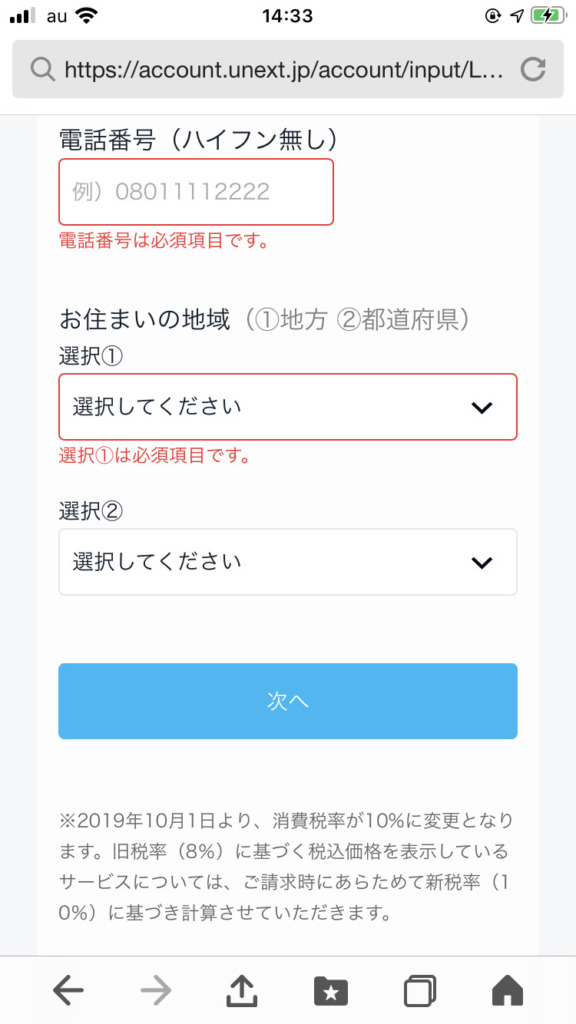The height and width of the screenshot is (1024, 576).
Task: Tap the browser back arrow
Action: coord(69,991)
